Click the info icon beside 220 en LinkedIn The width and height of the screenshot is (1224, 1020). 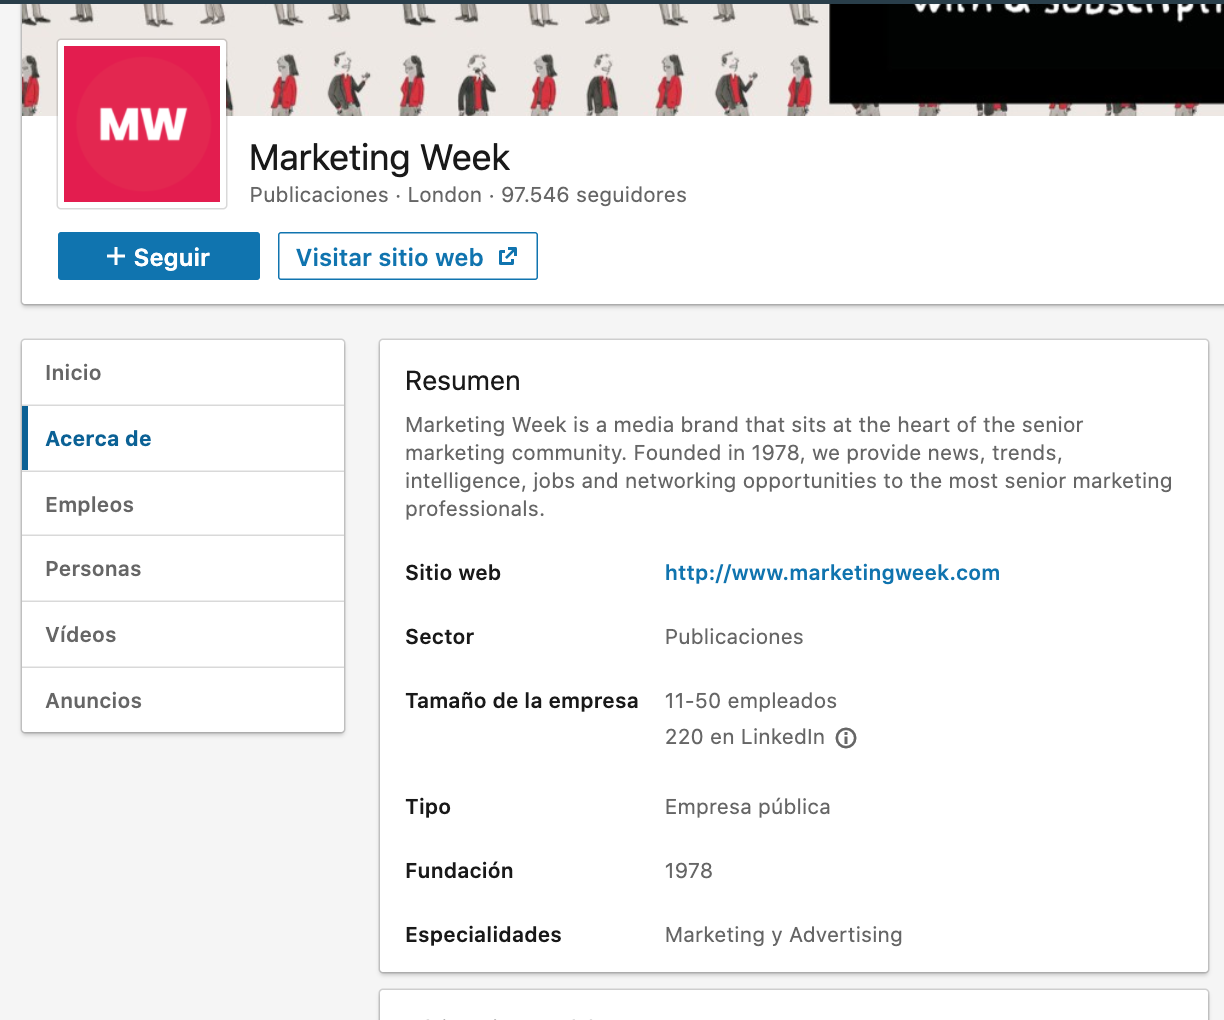(x=846, y=738)
